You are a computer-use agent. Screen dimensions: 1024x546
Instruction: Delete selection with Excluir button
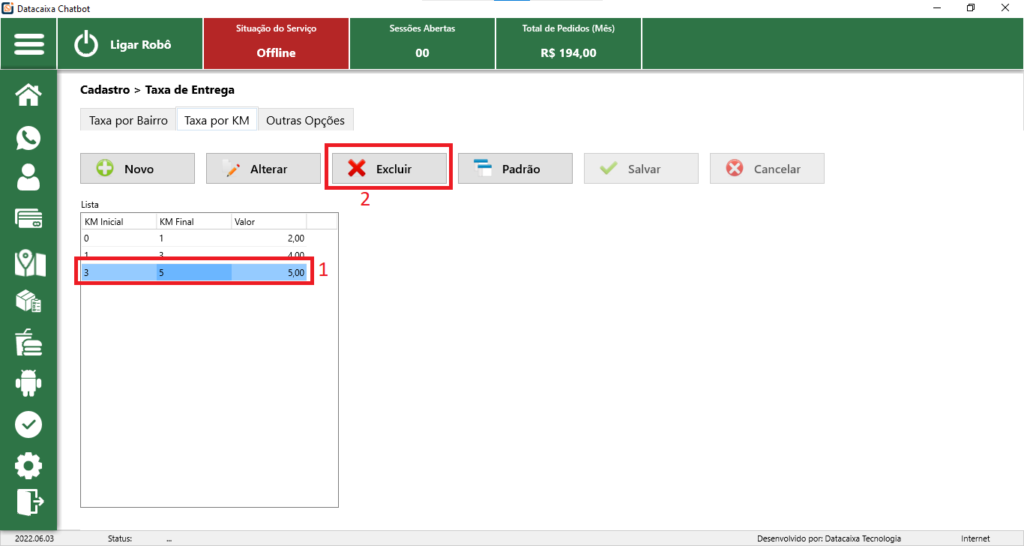pos(390,169)
